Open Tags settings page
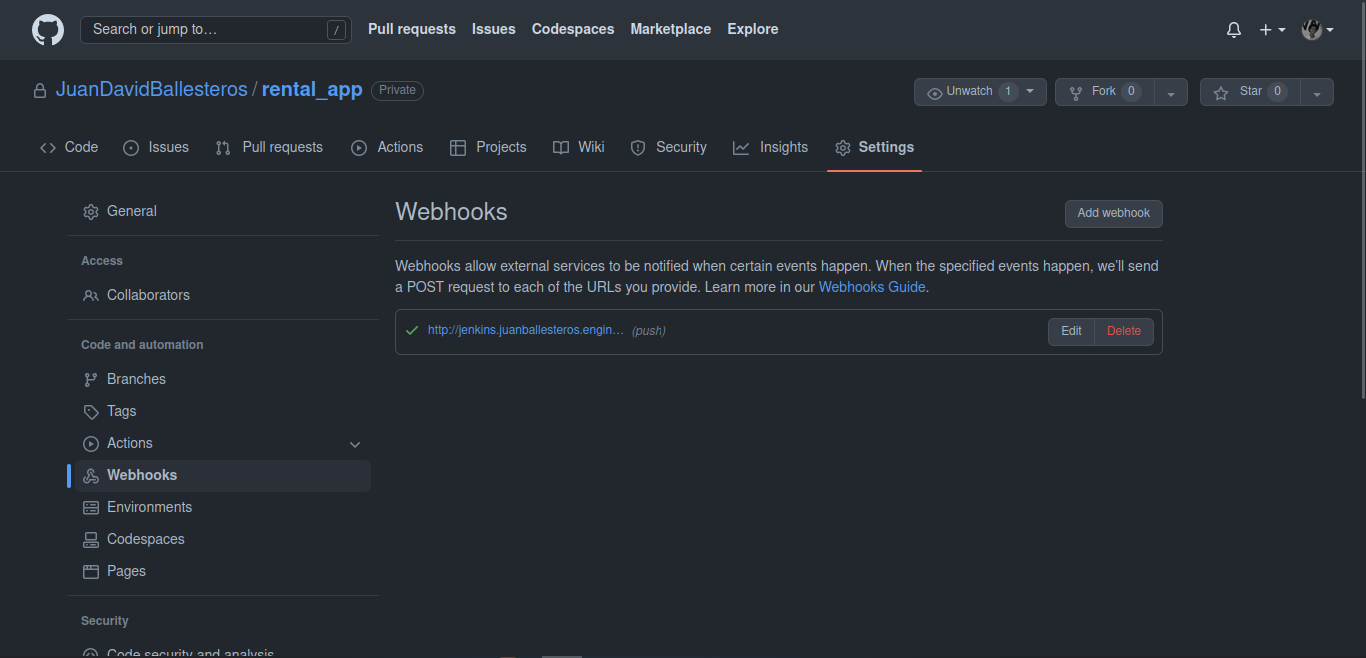The width and height of the screenshot is (1366, 658). pos(223,411)
